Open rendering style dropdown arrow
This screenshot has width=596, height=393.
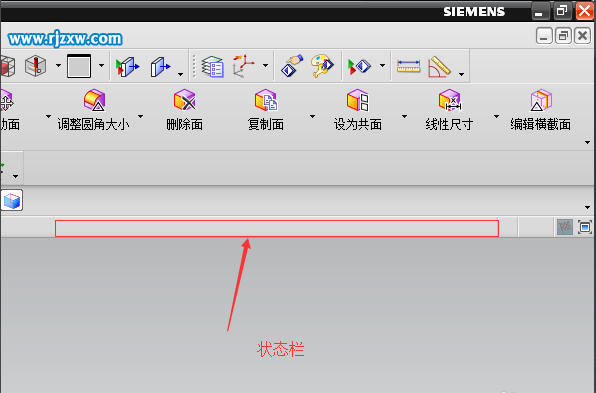pos(58,66)
